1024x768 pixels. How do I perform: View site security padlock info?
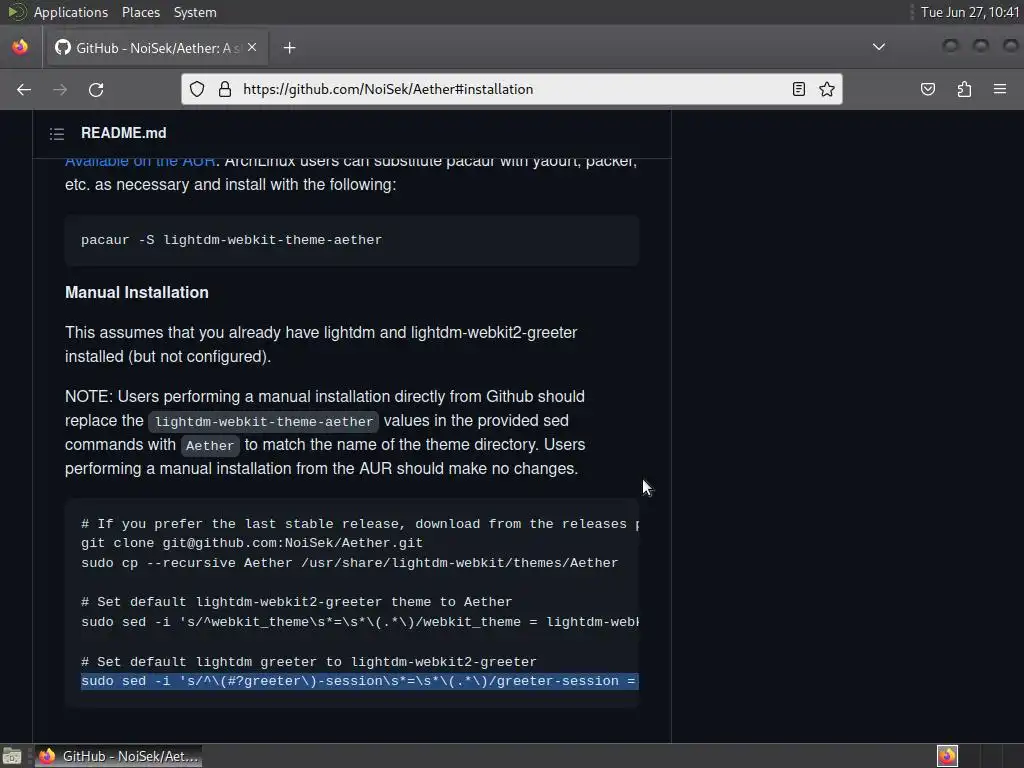coord(225,89)
